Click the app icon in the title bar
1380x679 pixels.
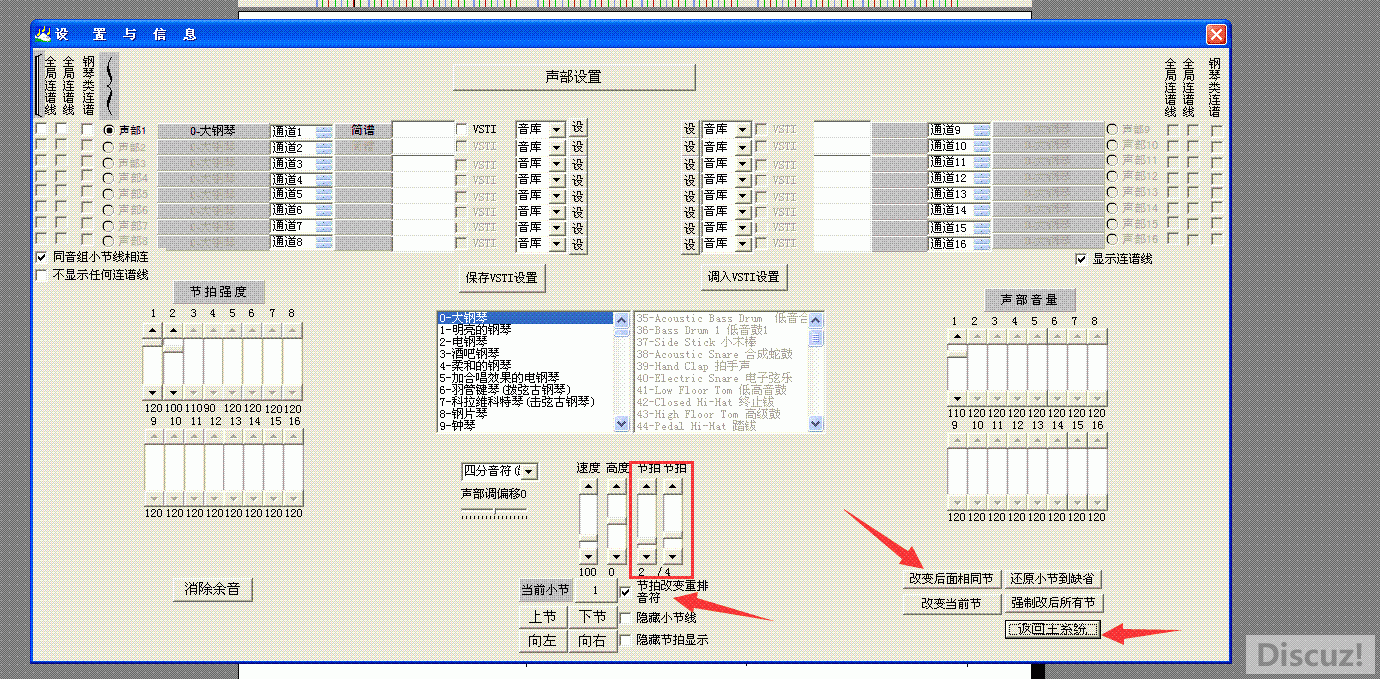click(43, 34)
